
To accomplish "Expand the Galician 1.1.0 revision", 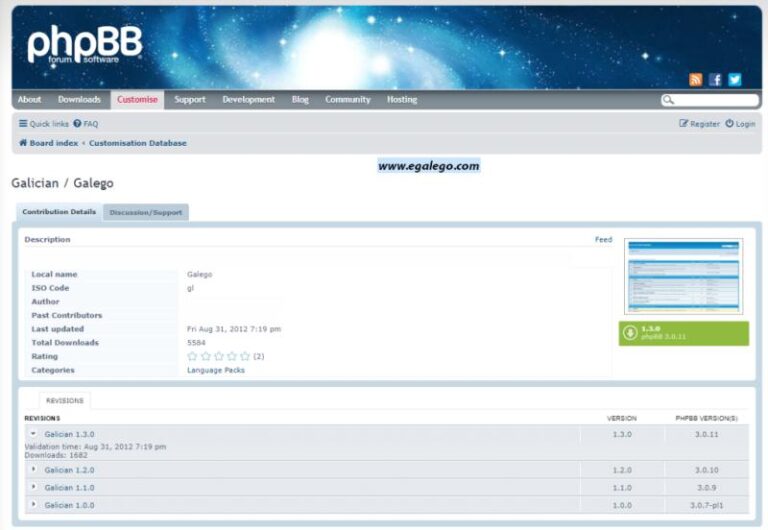I will [33, 487].
